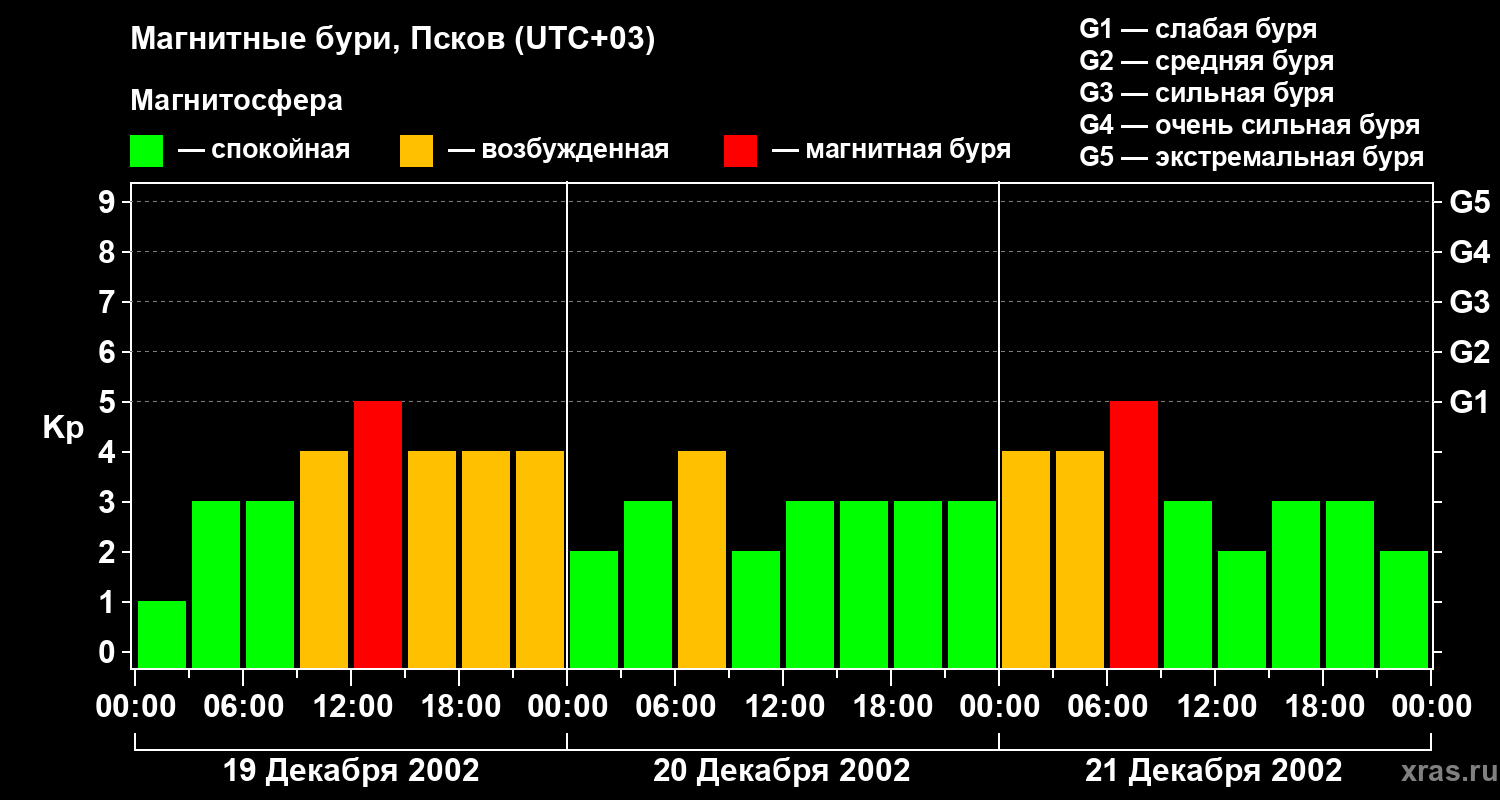Viewport: 1500px width, 800px height.
Task: Click the legend line 'G1 — слабая буря'
Action: click(x=1198, y=29)
